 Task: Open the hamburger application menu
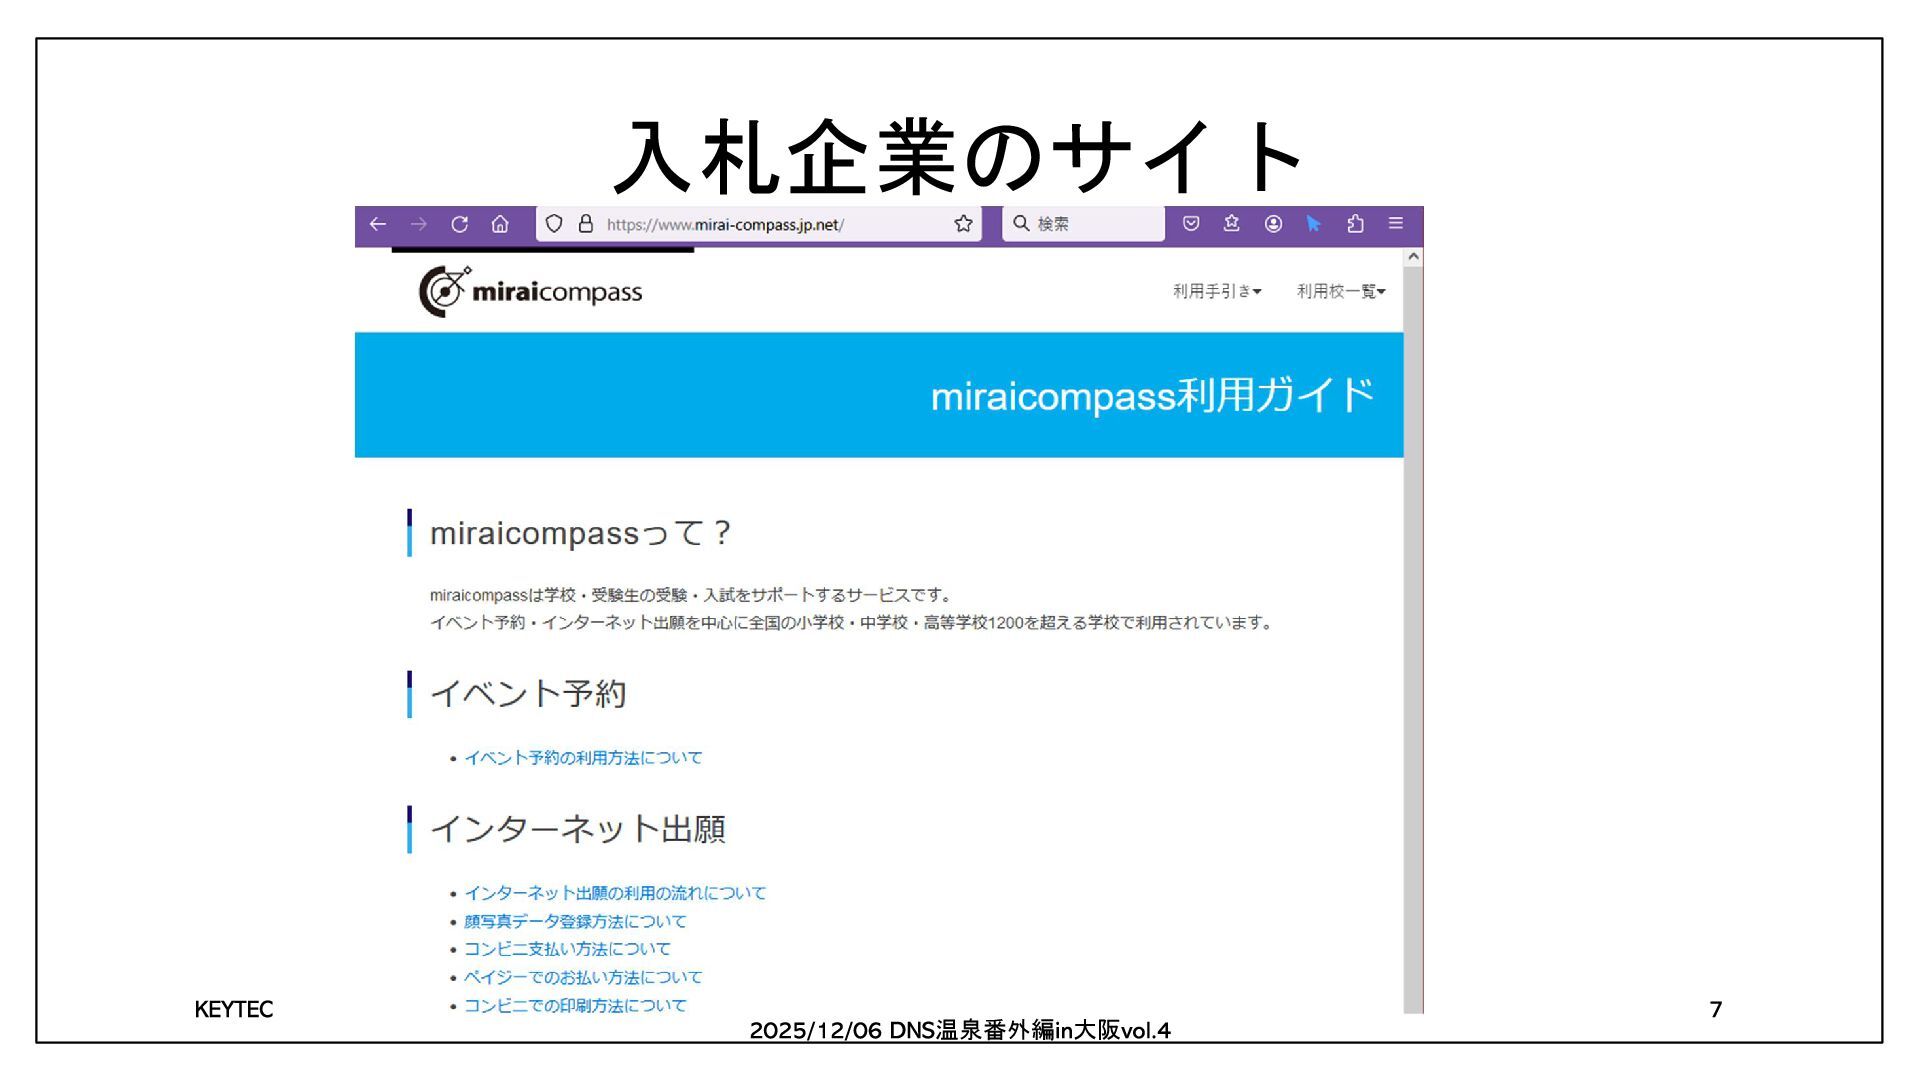click(x=1396, y=224)
